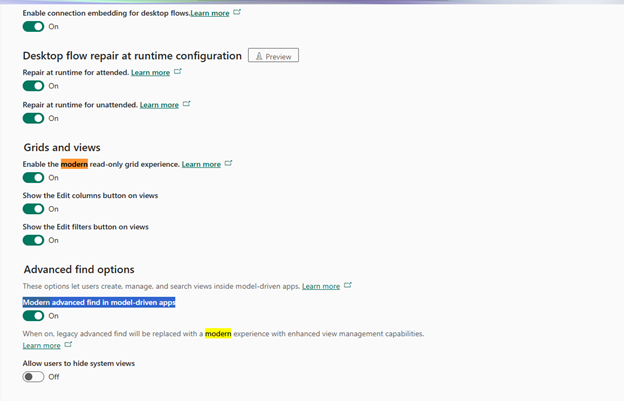Open Learn more for modern grid experience
The width and height of the screenshot is (624, 401).
[x=201, y=164]
